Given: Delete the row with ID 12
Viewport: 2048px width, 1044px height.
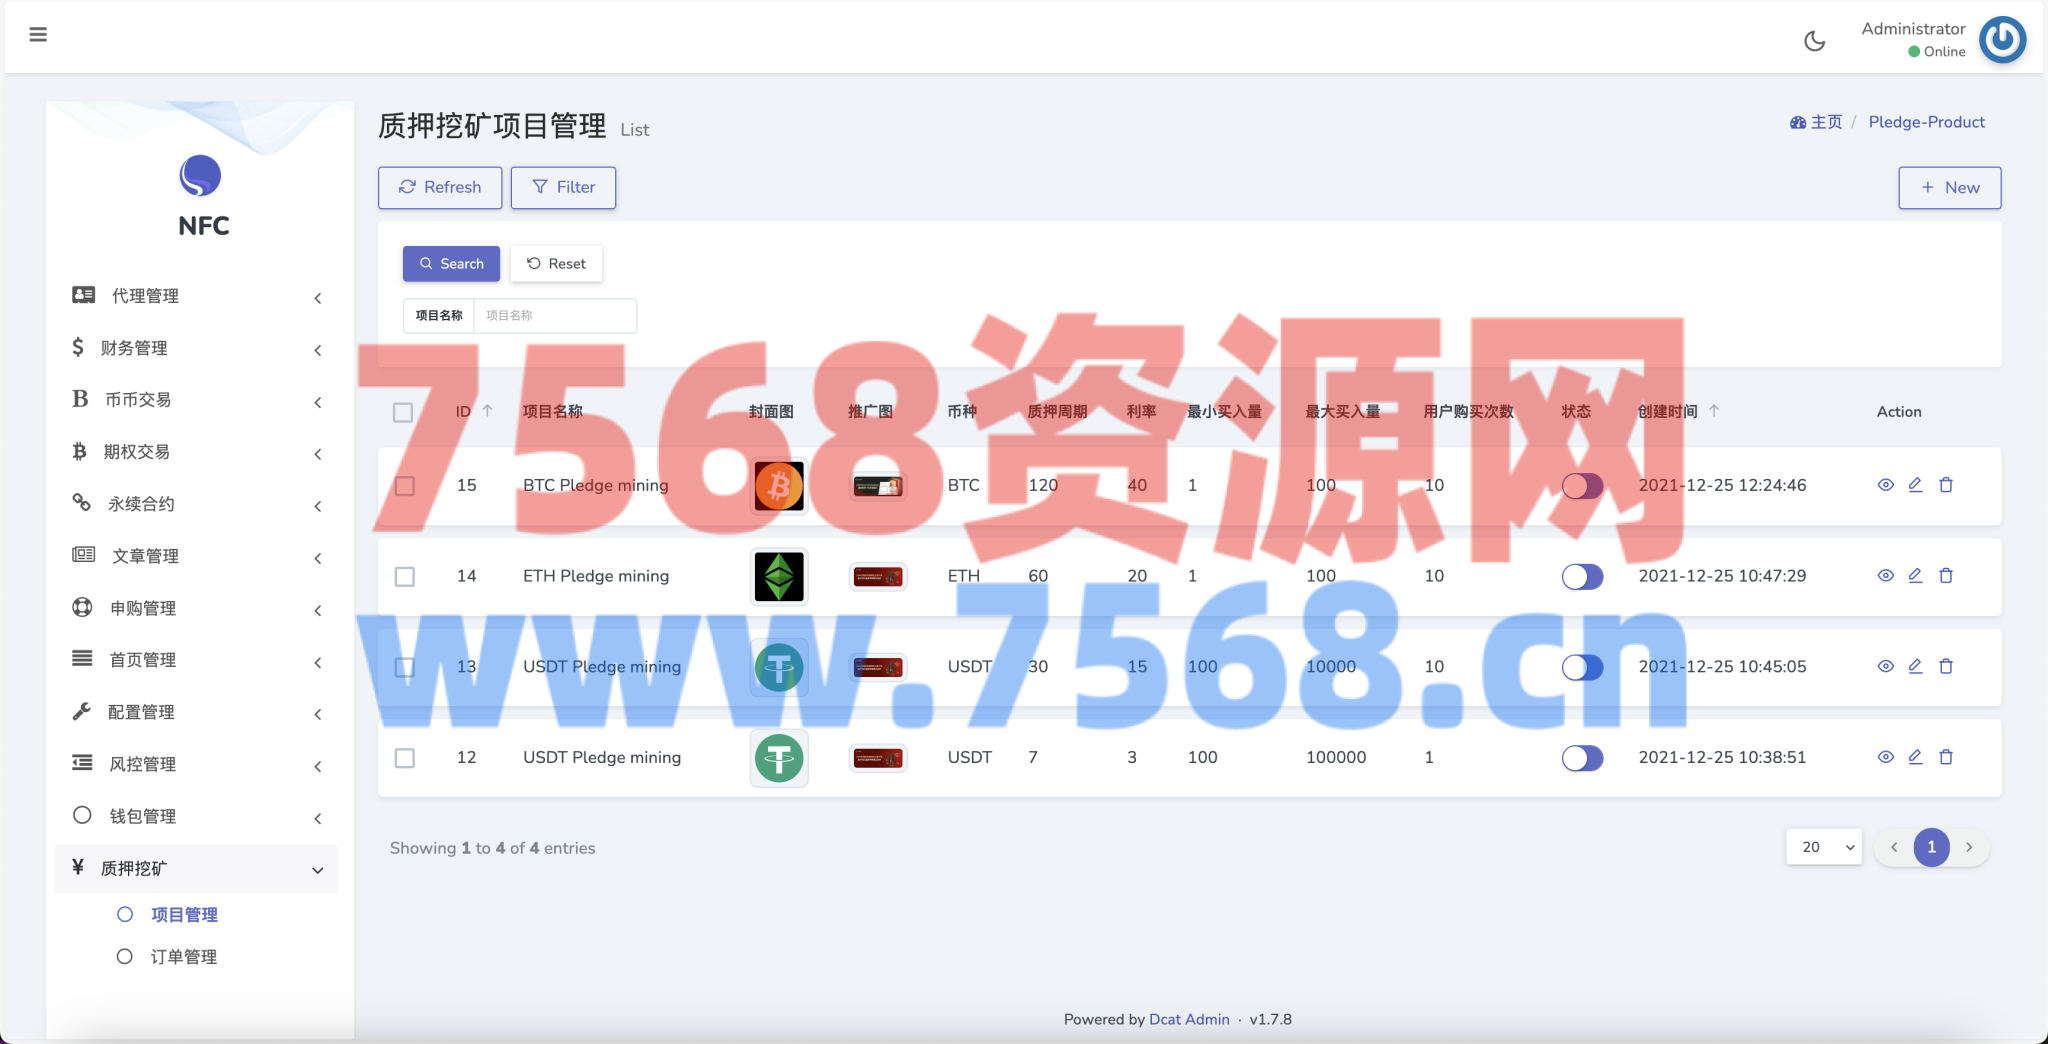Looking at the screenshot, I should click(1946, 757).
